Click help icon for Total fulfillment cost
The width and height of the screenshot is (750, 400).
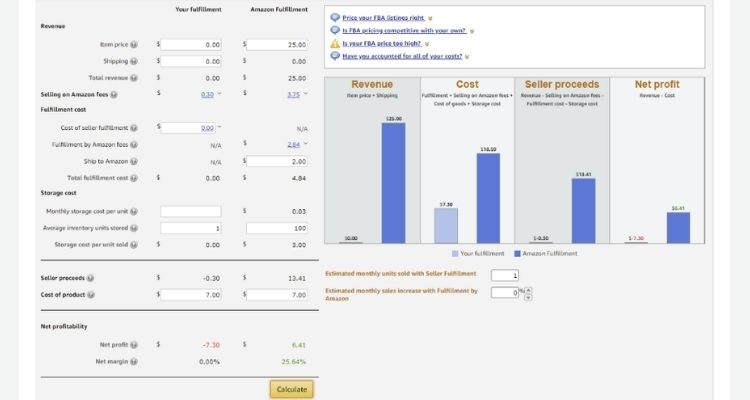134,178
